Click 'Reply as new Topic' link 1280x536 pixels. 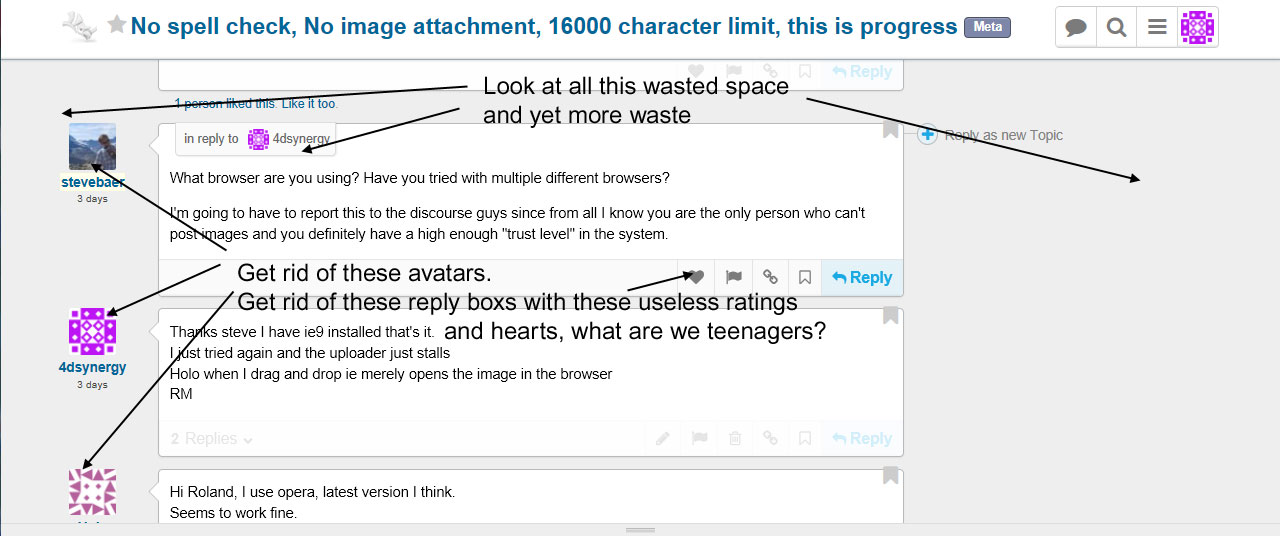(1004, 135)
